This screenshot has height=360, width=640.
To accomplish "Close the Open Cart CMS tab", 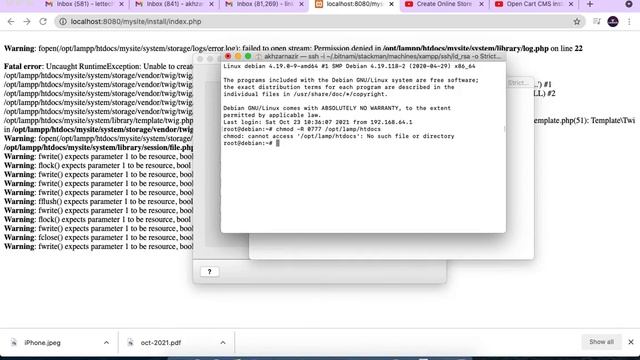I will [x=571, y=4].
